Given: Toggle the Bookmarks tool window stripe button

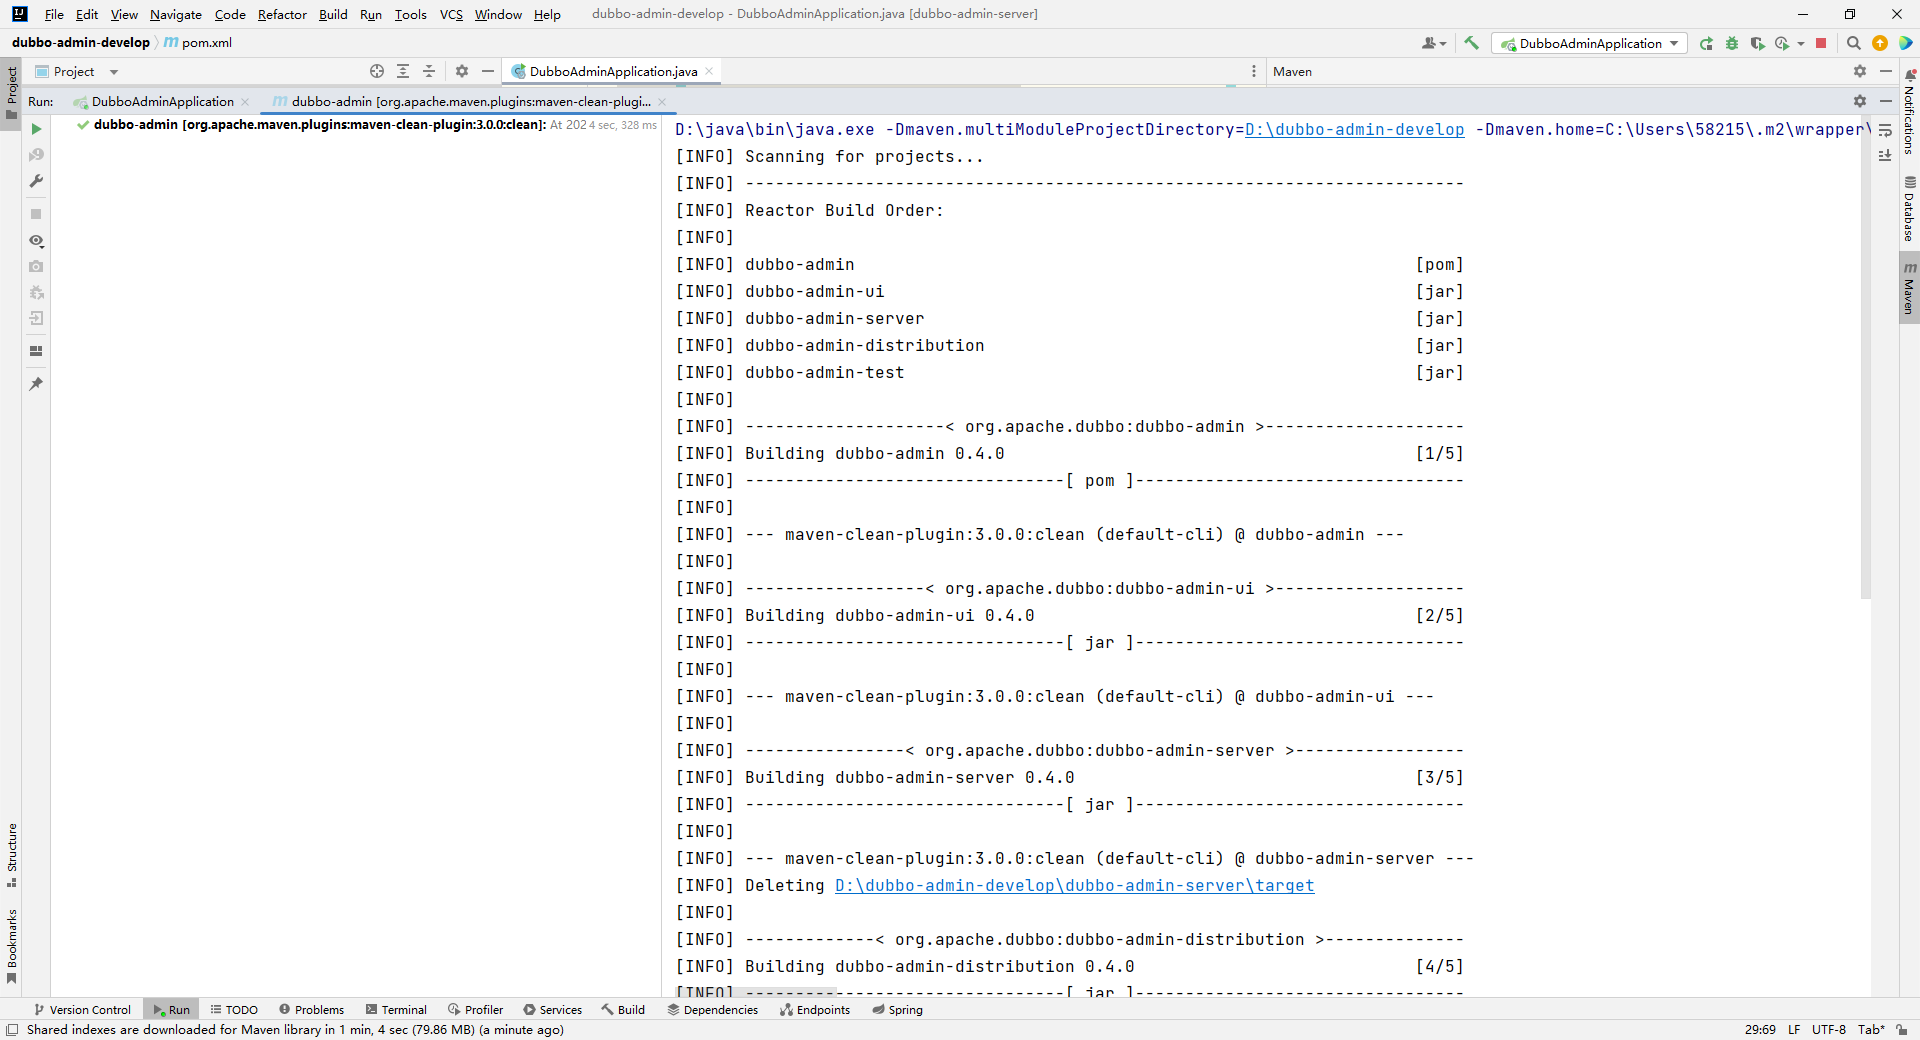Looking at the screenshot, I should (11, 946).
